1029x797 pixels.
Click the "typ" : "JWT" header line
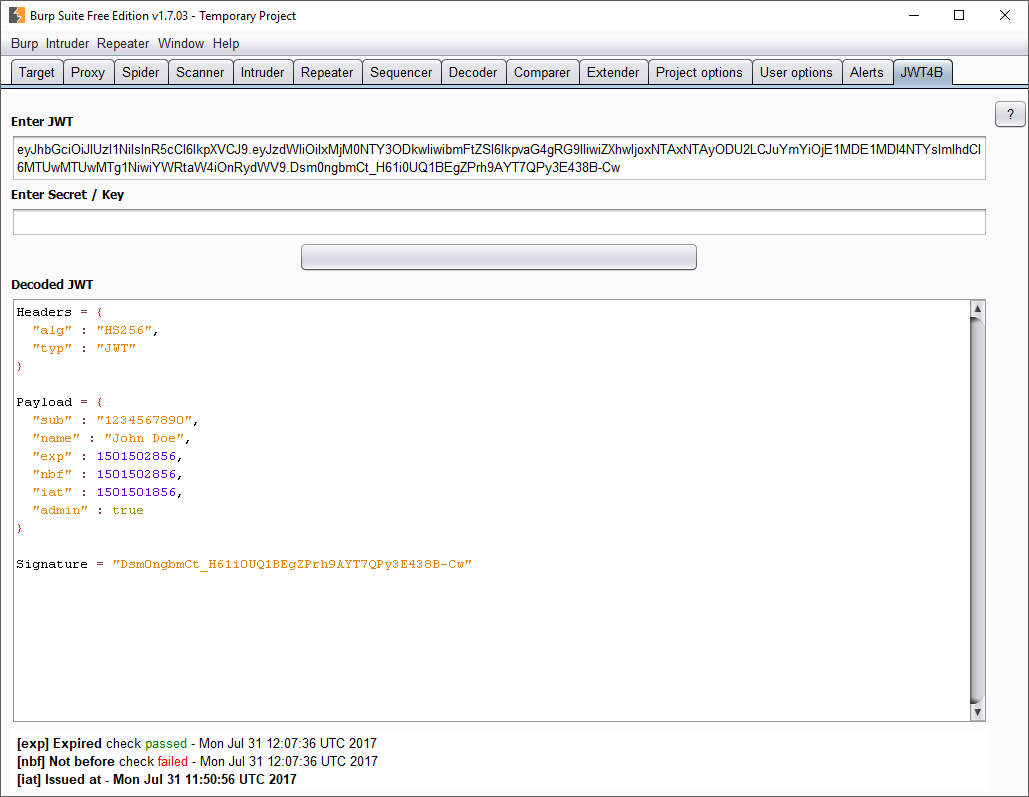tap(84, 348)
